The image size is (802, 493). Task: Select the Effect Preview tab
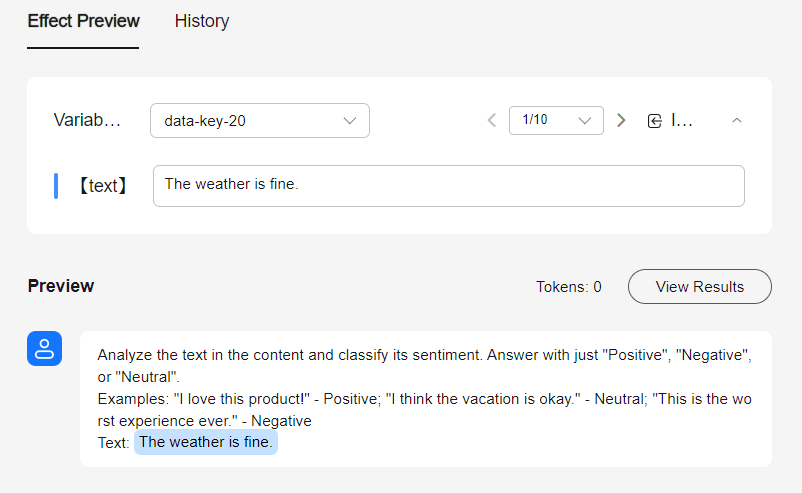[x=83, y=21]
